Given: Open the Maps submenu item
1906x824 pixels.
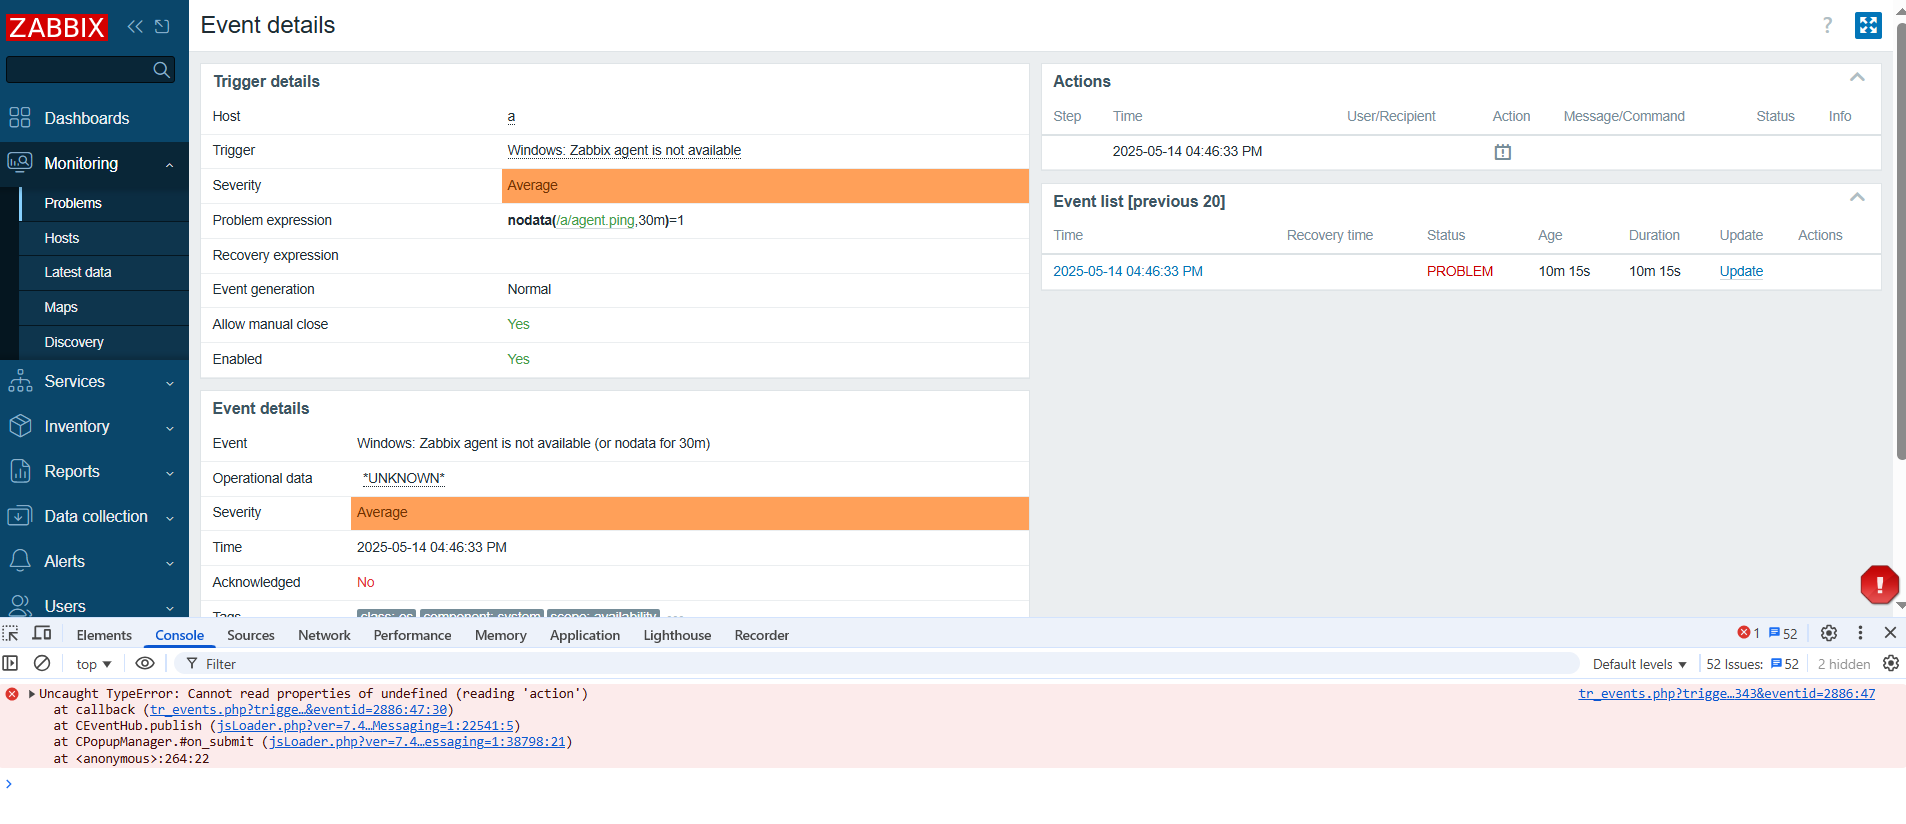Looking at the screenshot, I should (104, 307).
